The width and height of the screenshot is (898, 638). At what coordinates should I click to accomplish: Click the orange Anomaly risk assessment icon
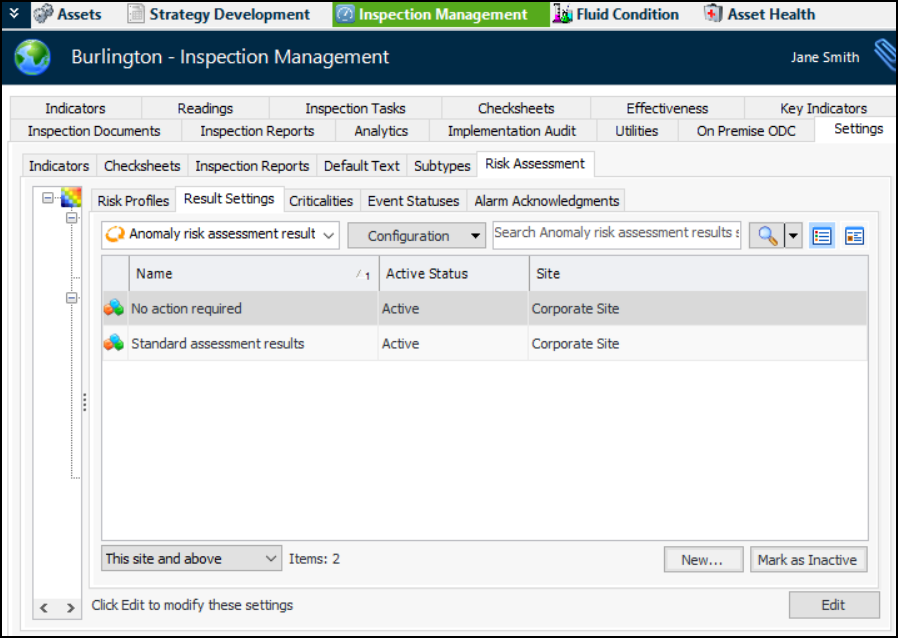coord(115,234)
